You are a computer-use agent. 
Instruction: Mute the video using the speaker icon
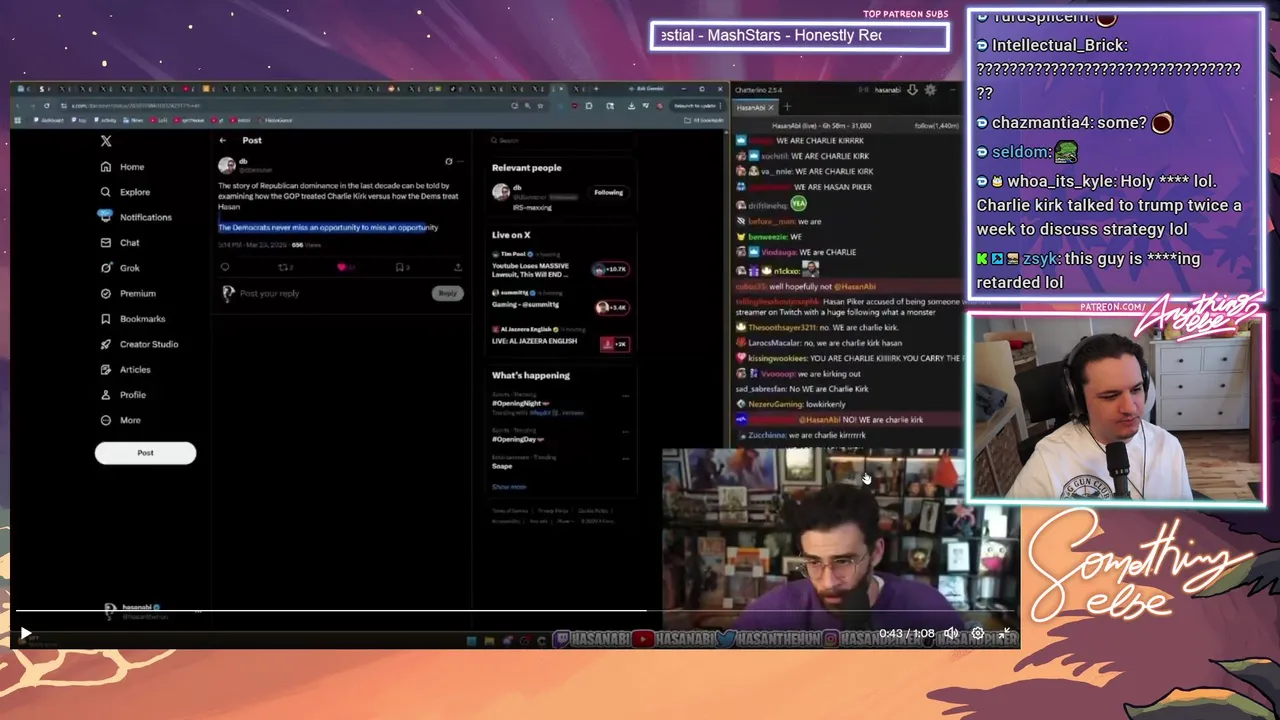click(x=951, y=634)
